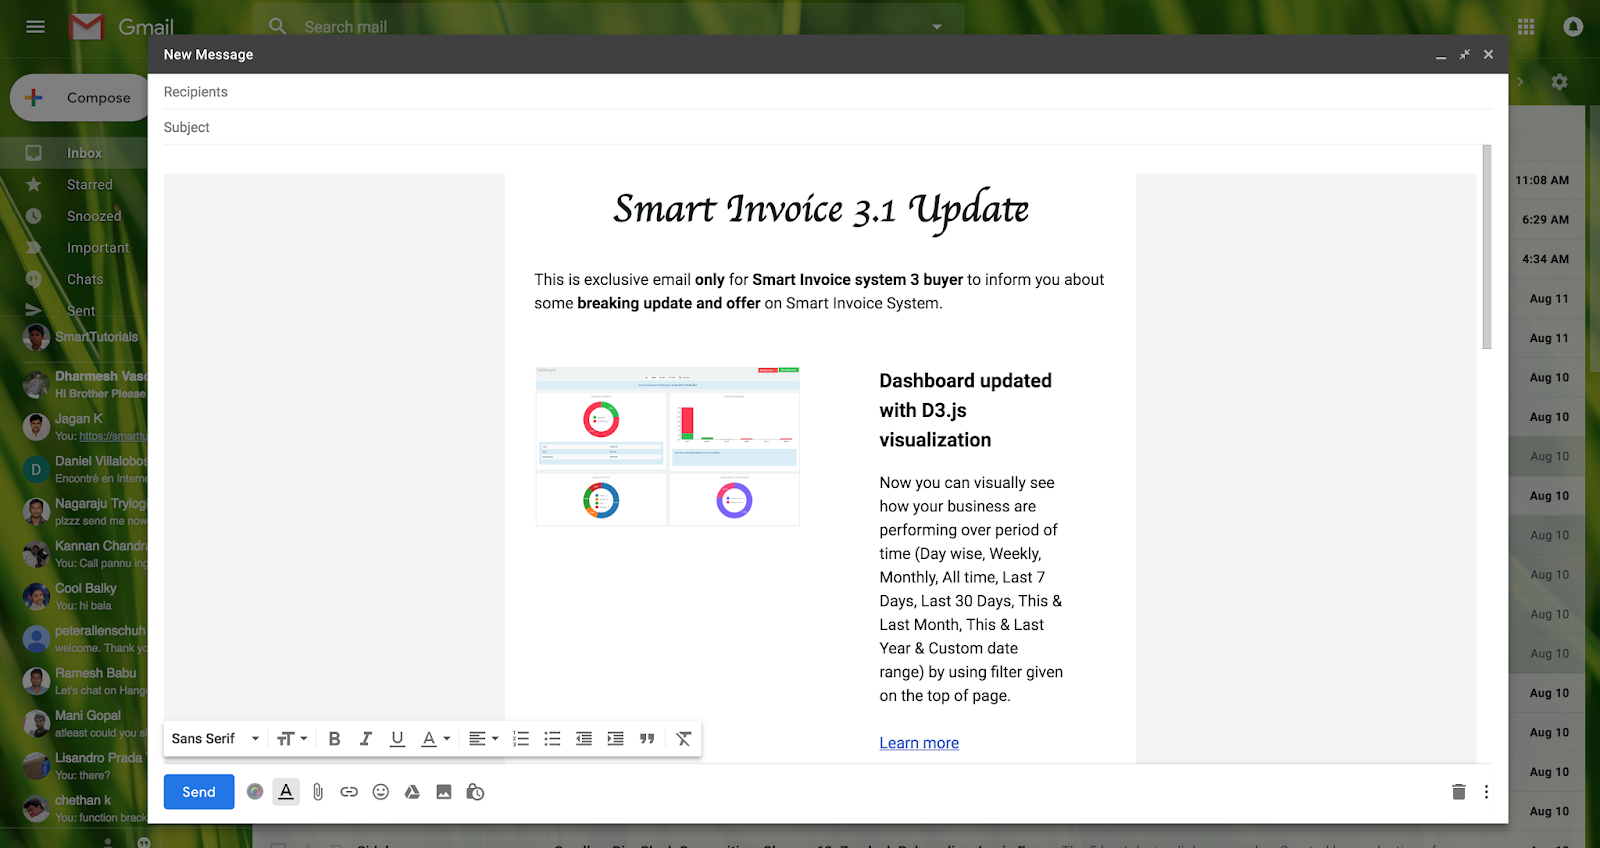1600x848 pixels.
Task: Insert a hyperlink into the message
Action: pos(349,792)
